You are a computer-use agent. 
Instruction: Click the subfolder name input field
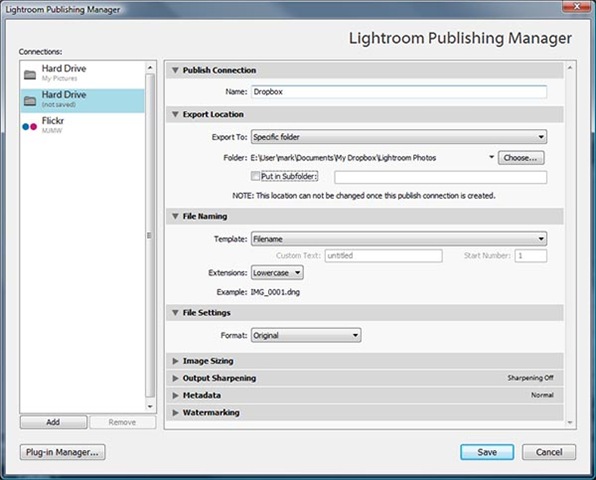point(441,177)
